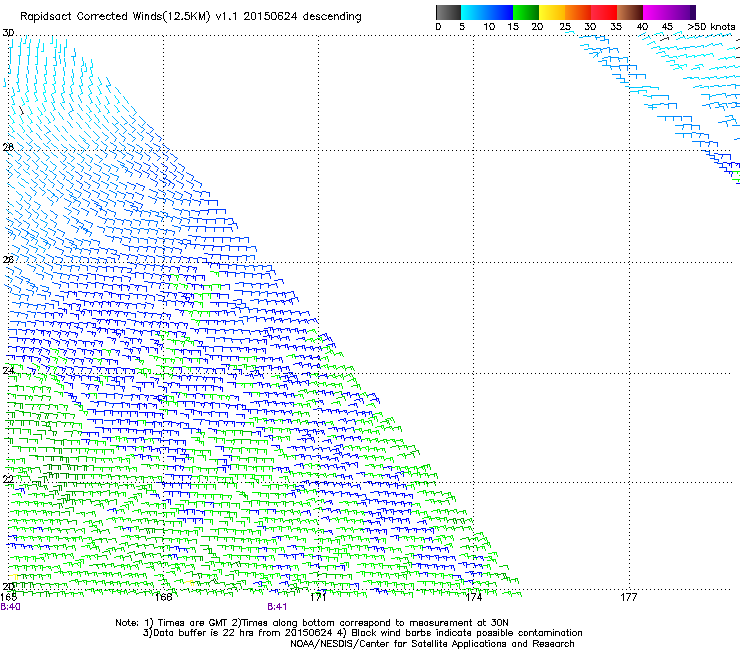Click the NOAA/NESDIS credit line
Viewport: 740px width, 650px height.
tap(432, 644)
